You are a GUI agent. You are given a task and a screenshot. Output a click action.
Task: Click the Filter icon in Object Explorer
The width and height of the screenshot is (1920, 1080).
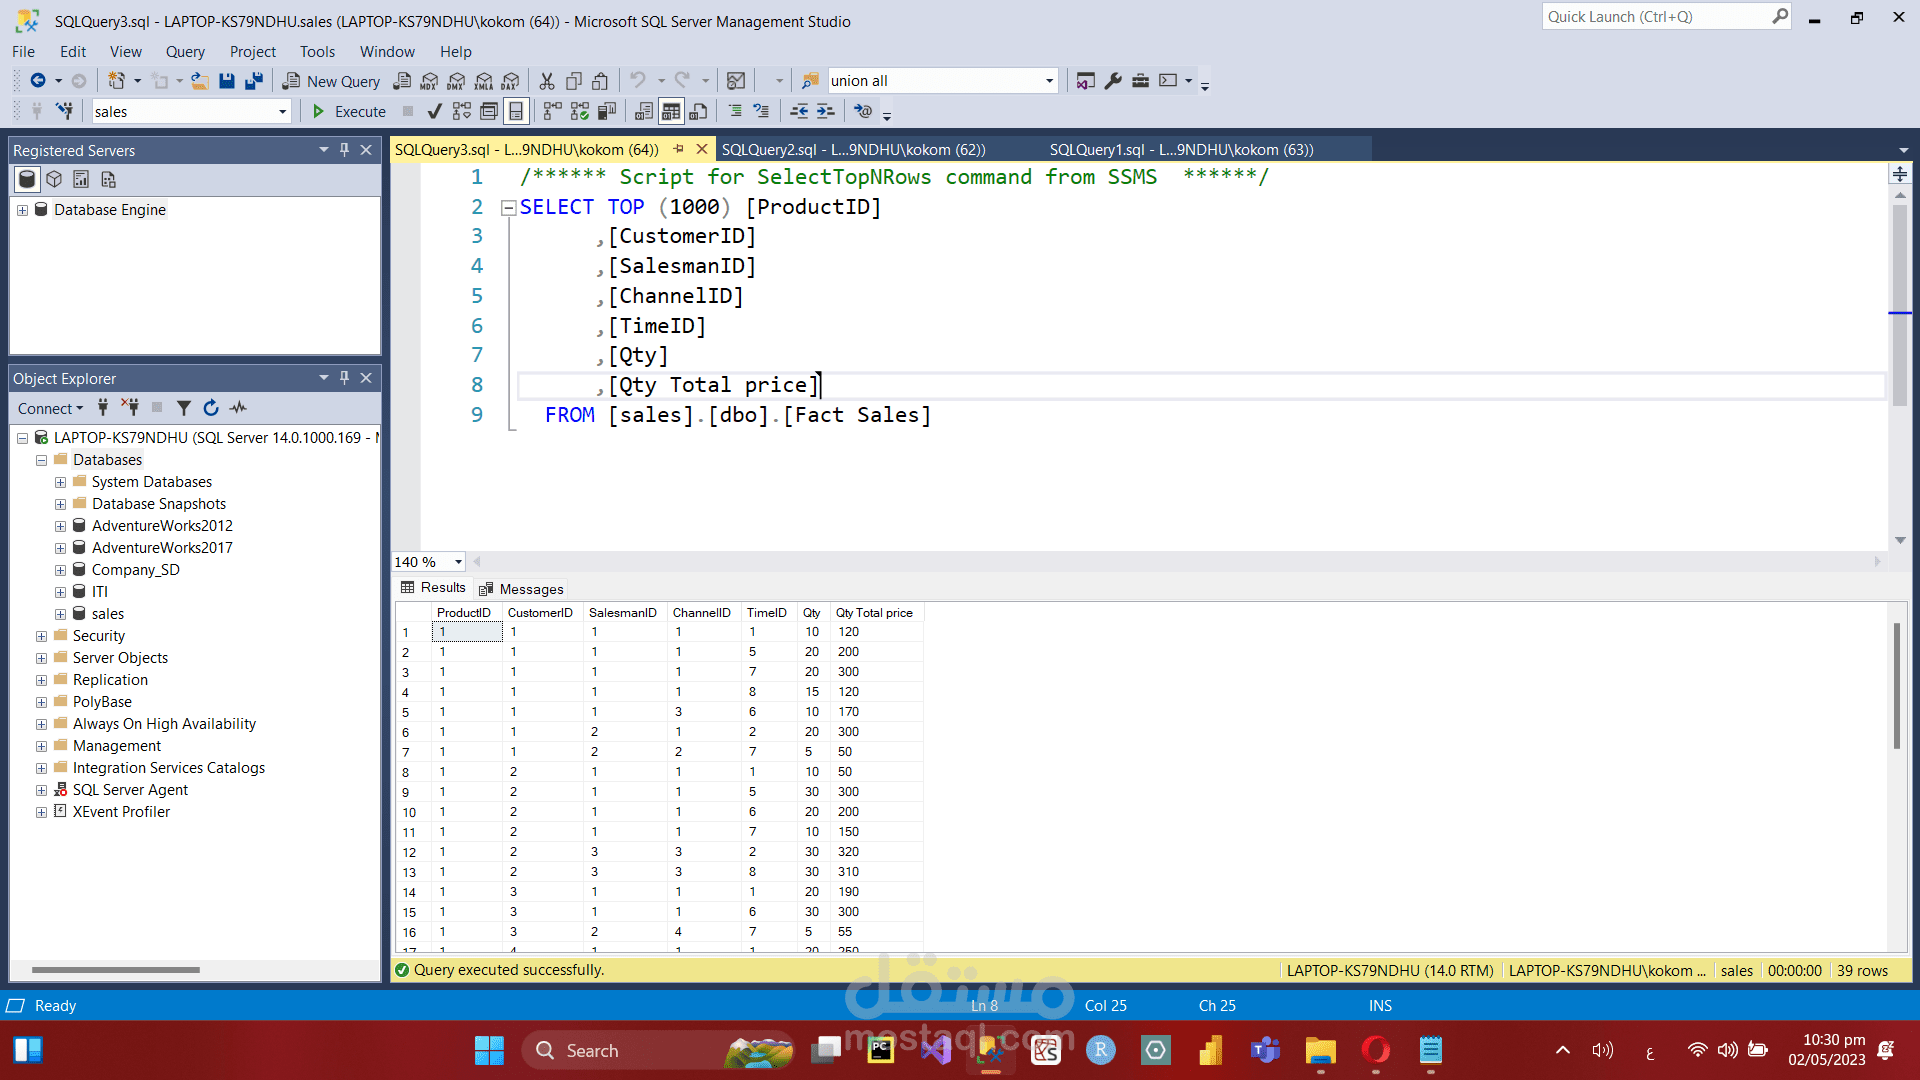point(183,408)
